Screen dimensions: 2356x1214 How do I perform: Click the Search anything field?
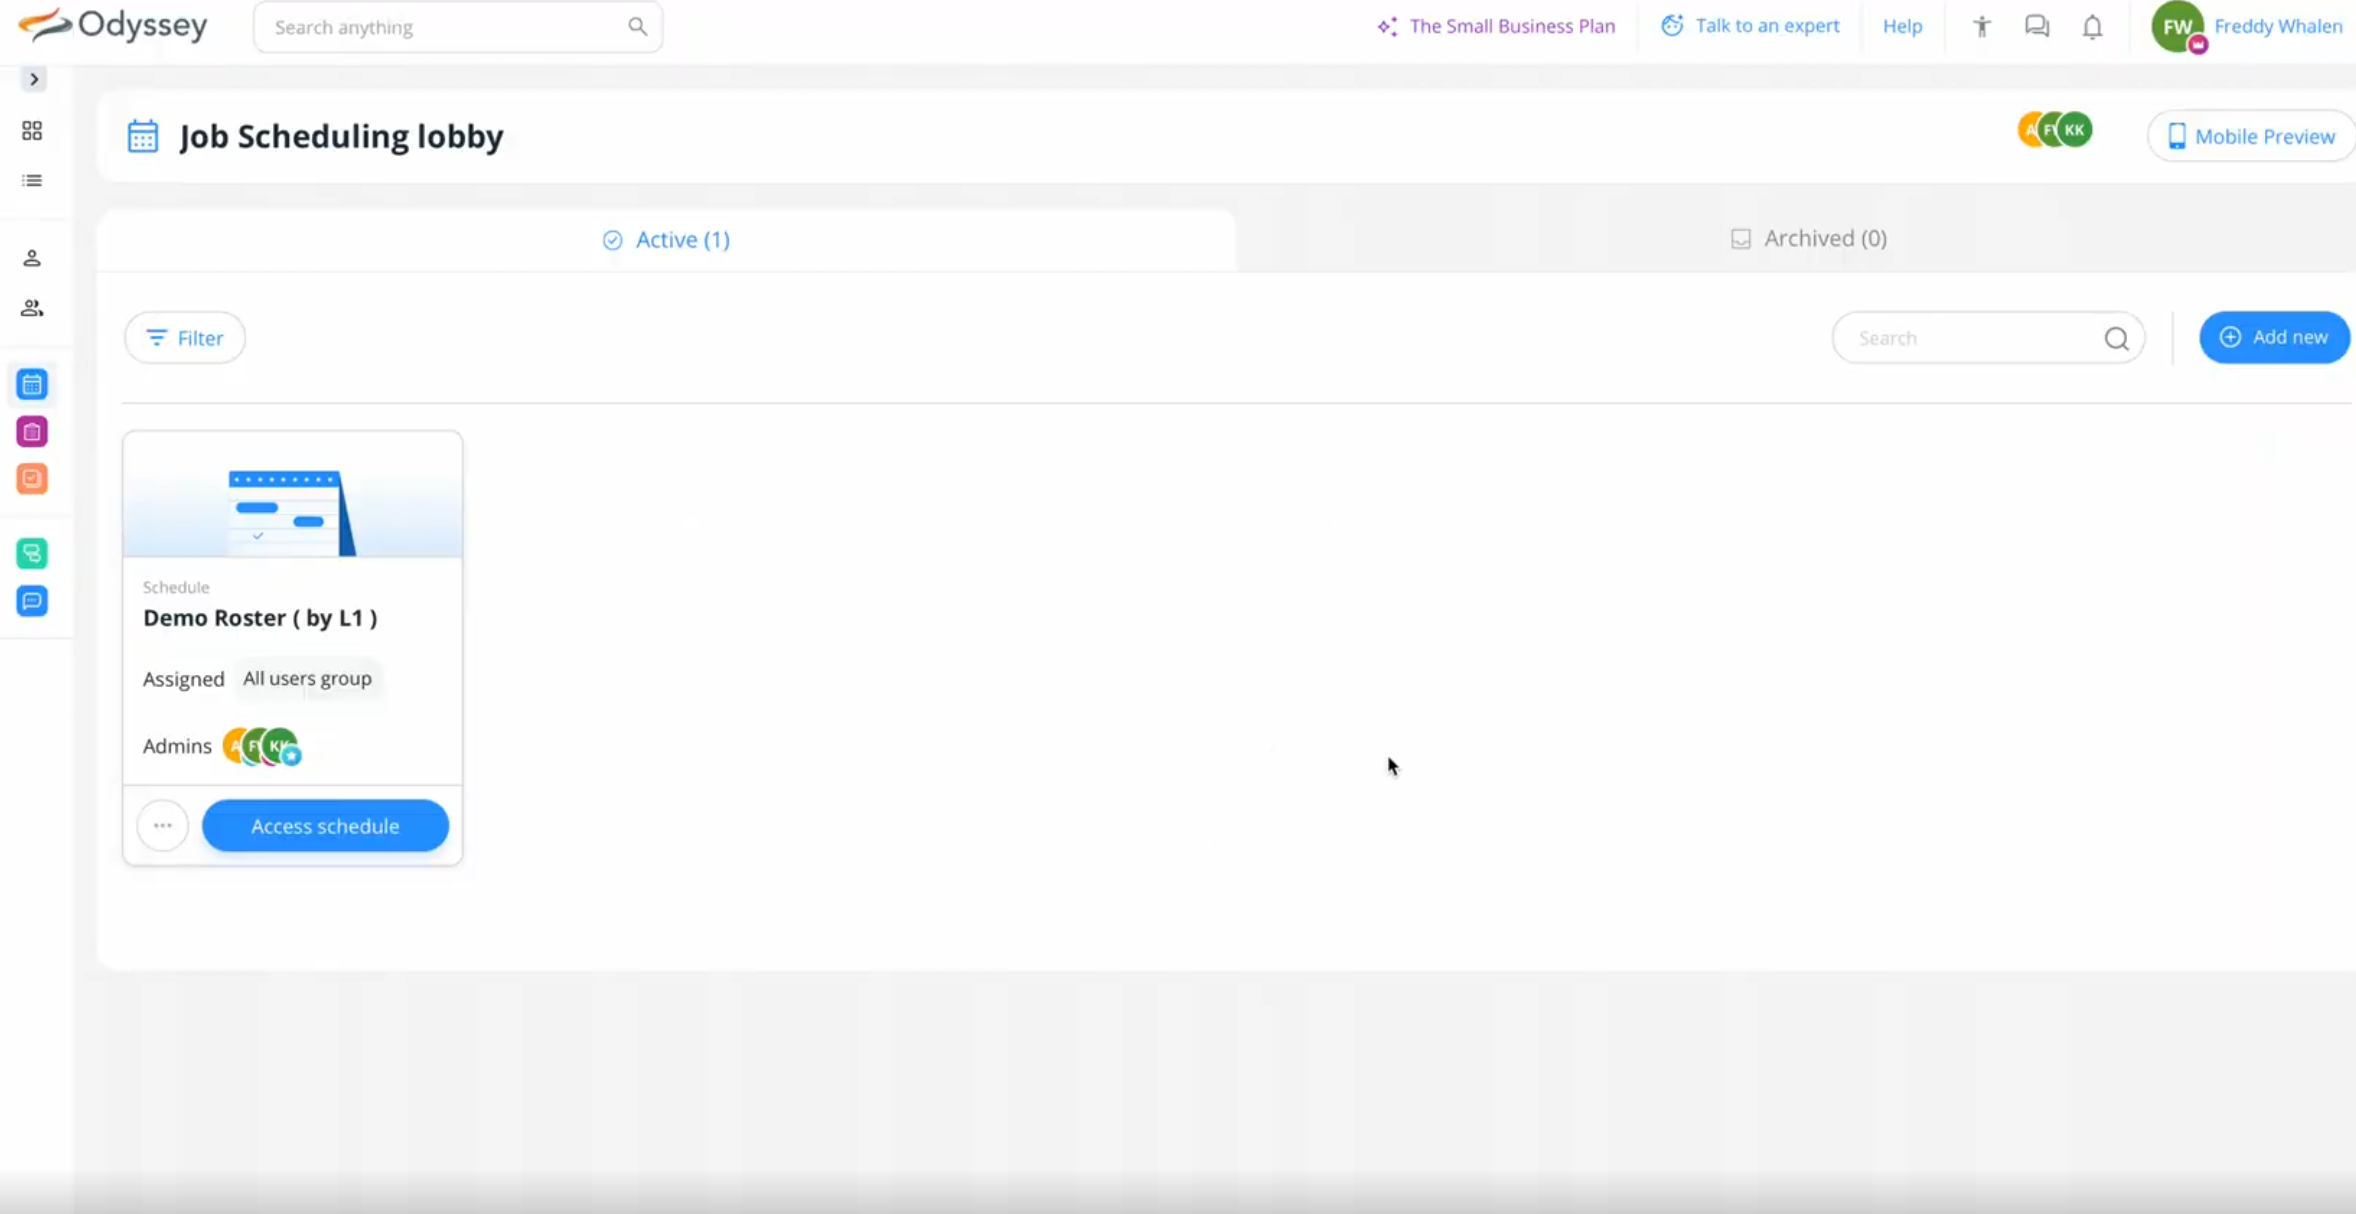pyautogui.click(x=445, y=27)
